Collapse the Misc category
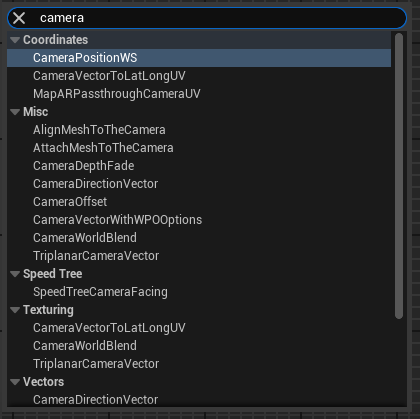 [x=15, y=112]
